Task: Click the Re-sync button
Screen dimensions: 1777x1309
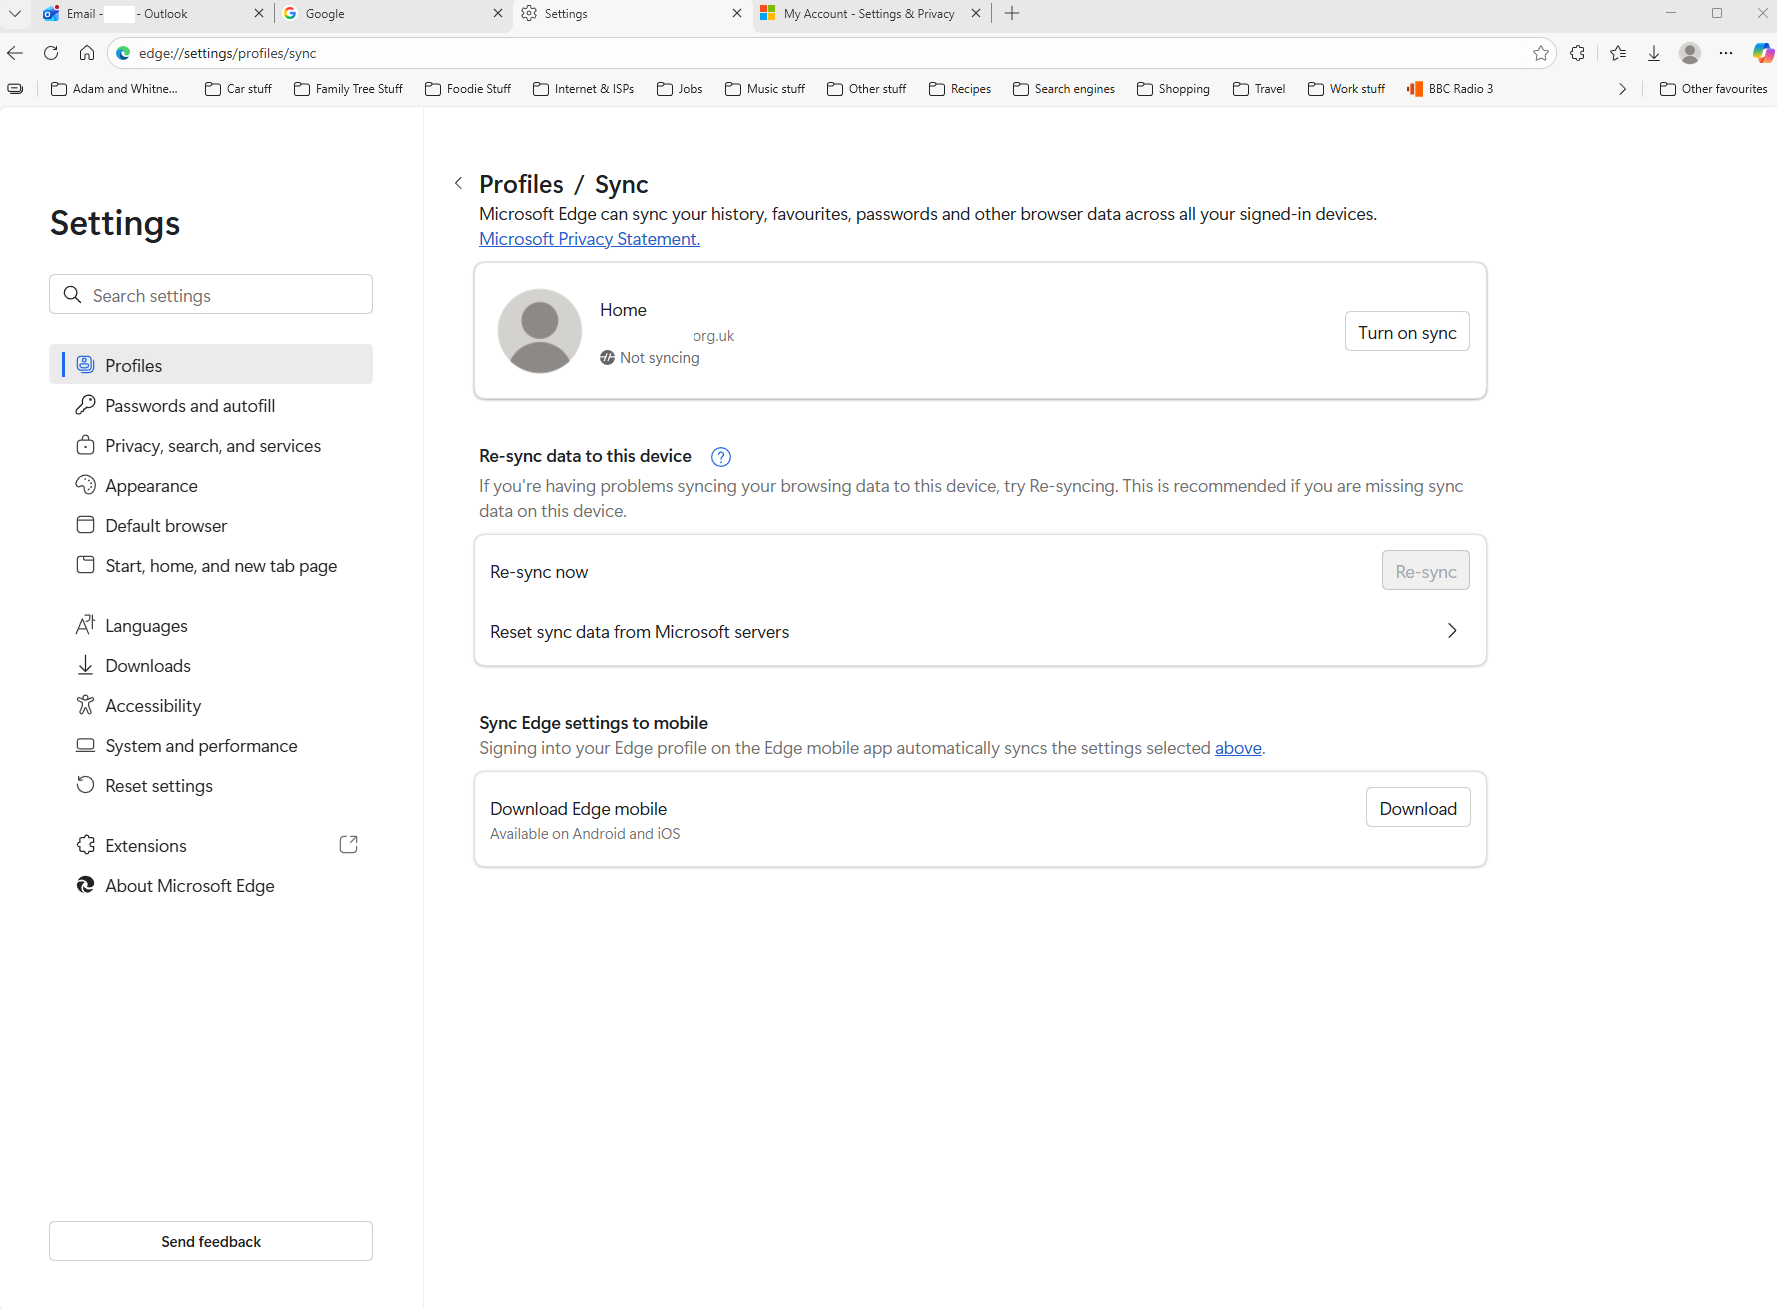Action: pyautogui.click(x=1425, y=571)
